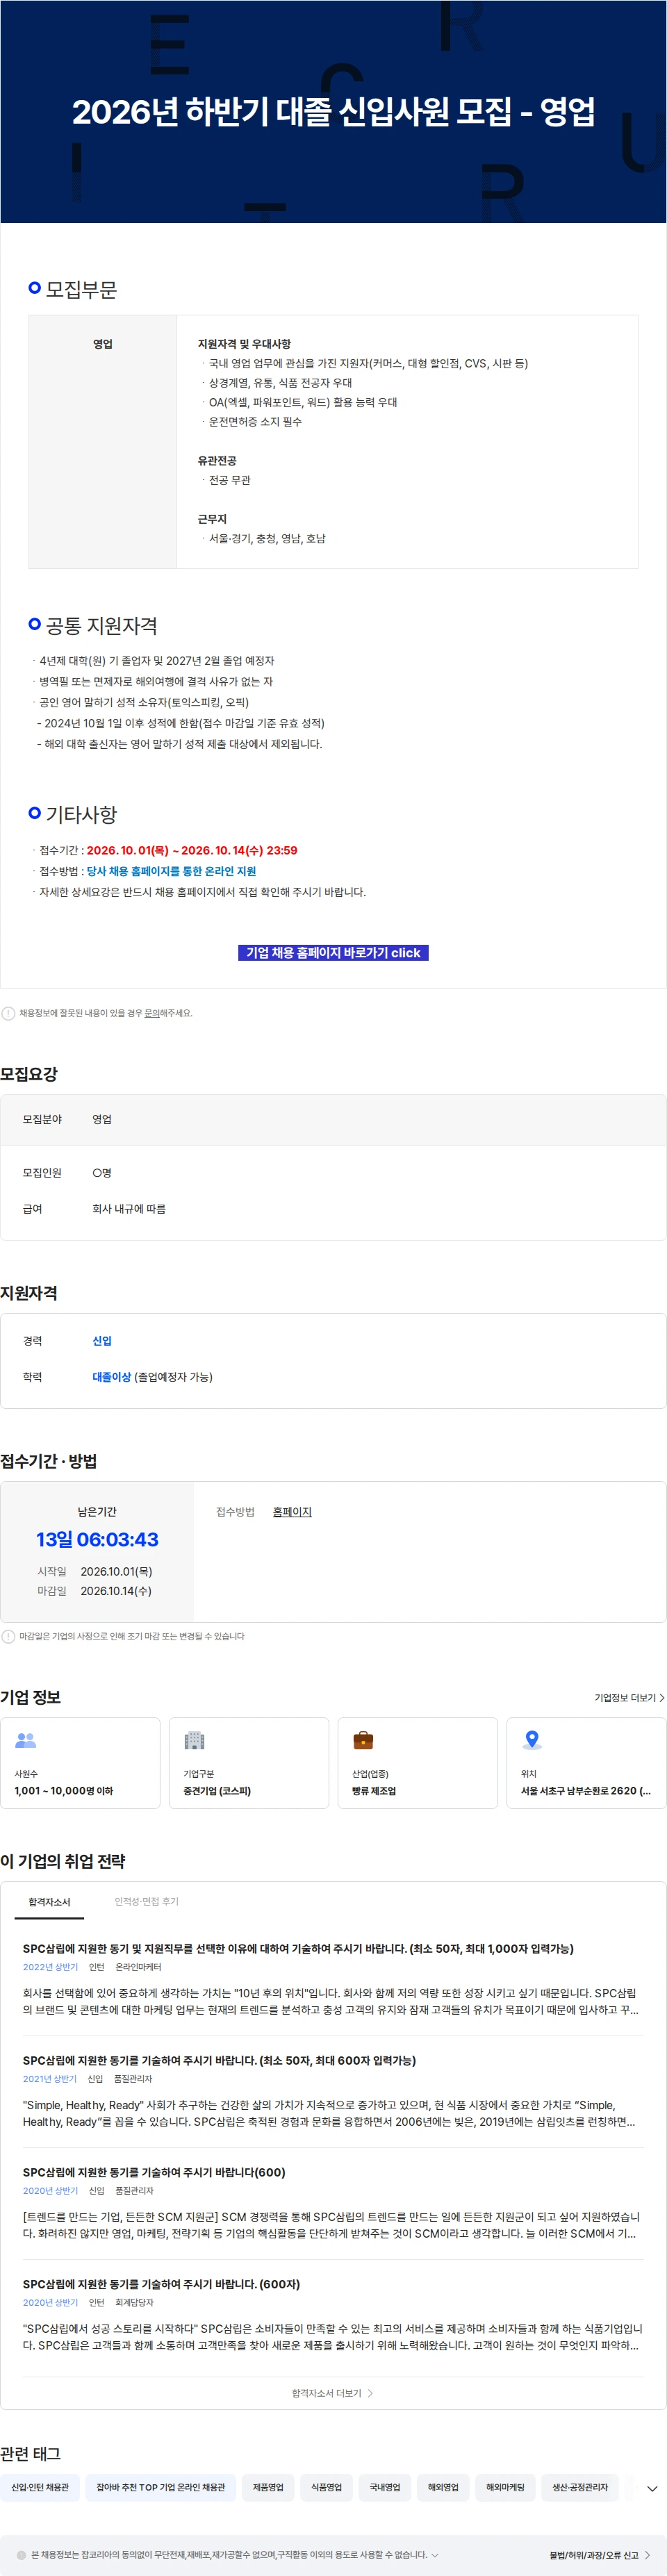
Task: Click the gray circle icon before copyright notice
Action: point(21,2555)
